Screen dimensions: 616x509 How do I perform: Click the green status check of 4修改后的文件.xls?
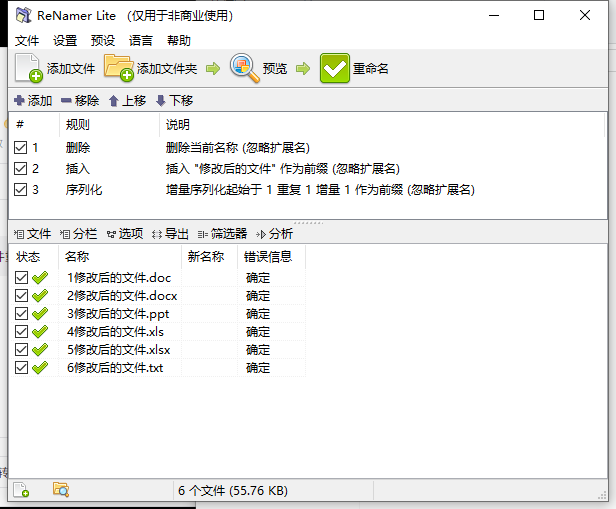(x=40, y=331)
